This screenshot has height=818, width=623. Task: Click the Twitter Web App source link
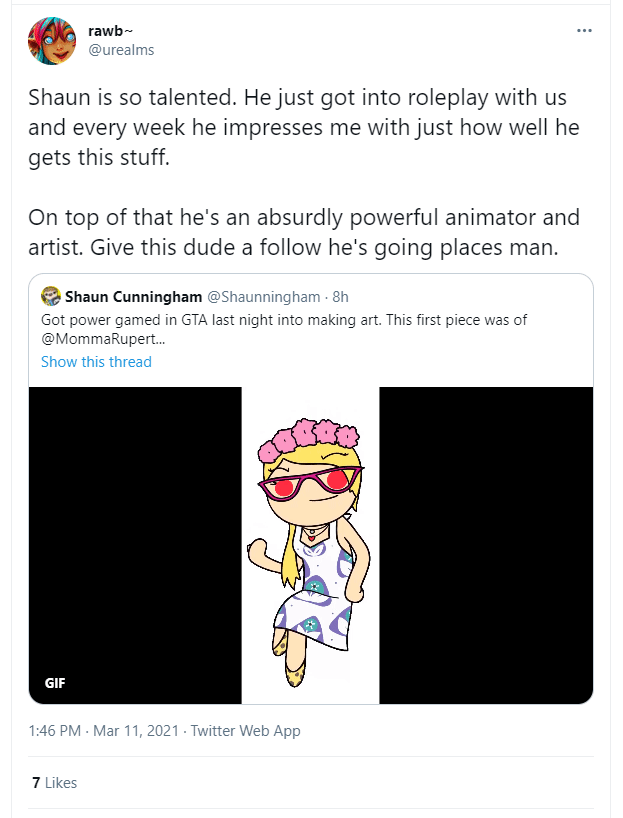pyautogui.click(x=245, y=730)
